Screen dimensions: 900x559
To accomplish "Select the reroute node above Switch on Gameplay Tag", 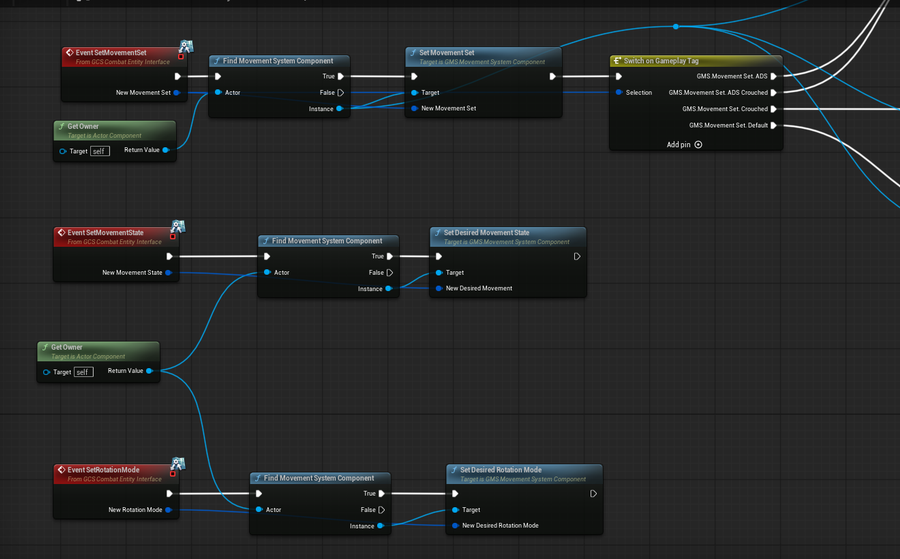I will coord(676,26).
